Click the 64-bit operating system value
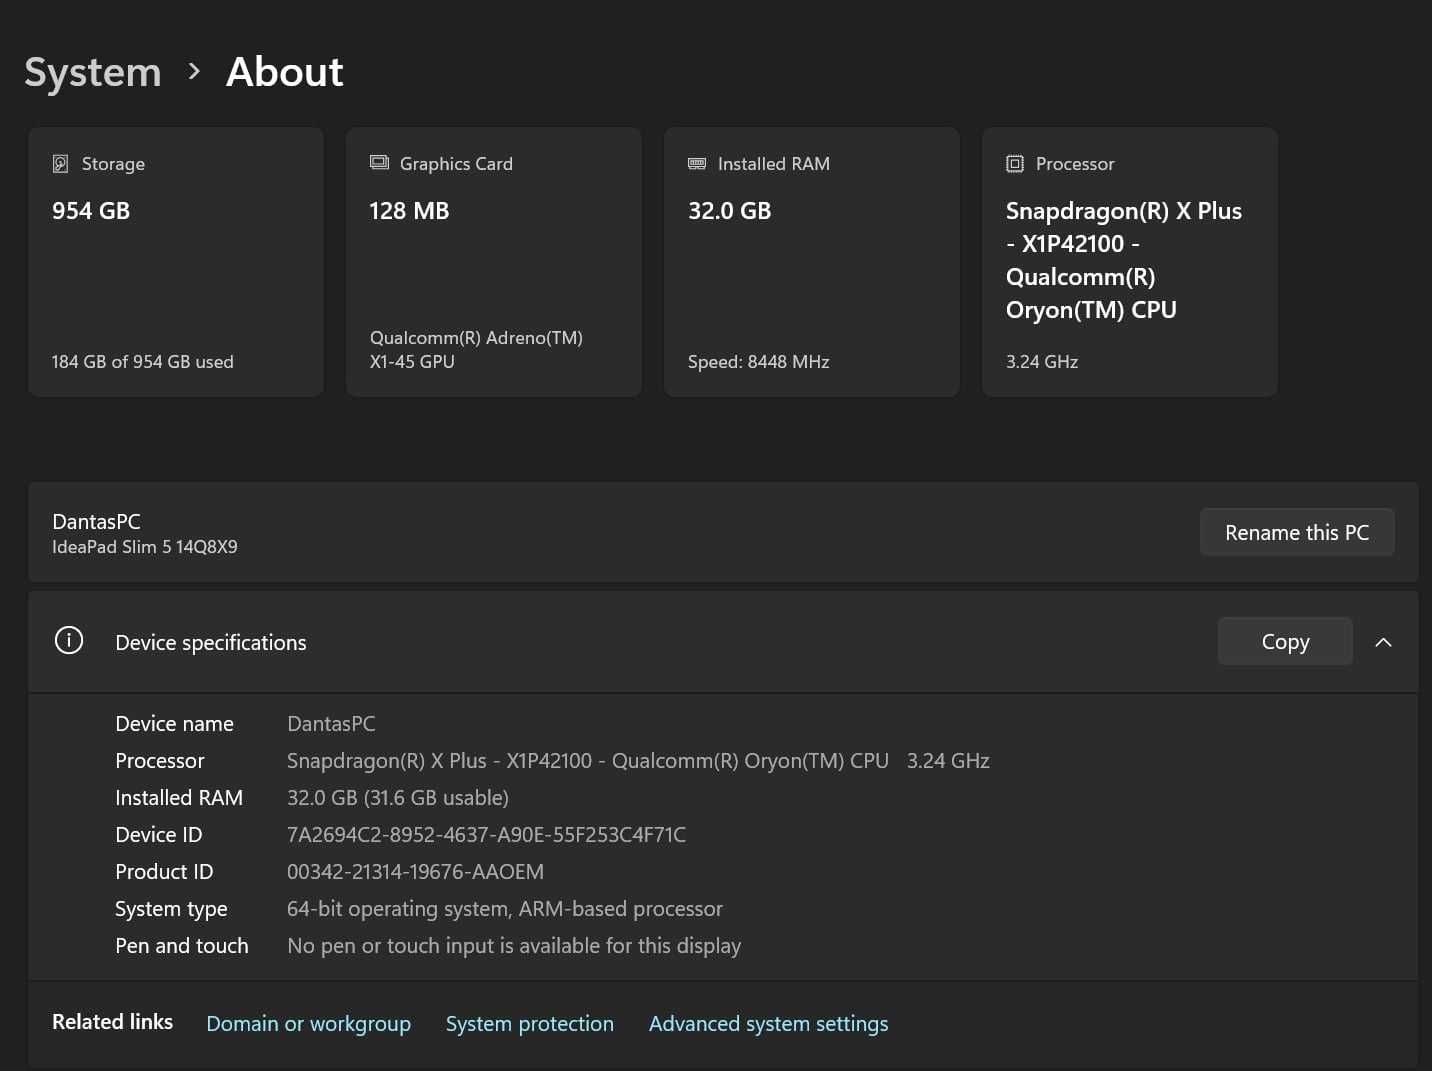Image resolution: width=1432 pixels, height=1071 pixels. pos(505,908)
